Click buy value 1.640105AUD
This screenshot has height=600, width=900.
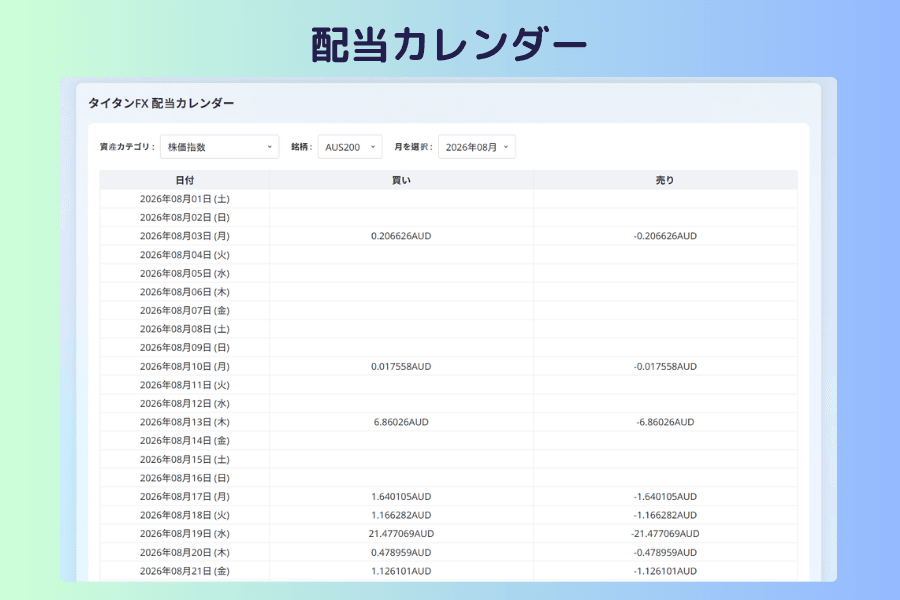point(401,497)
